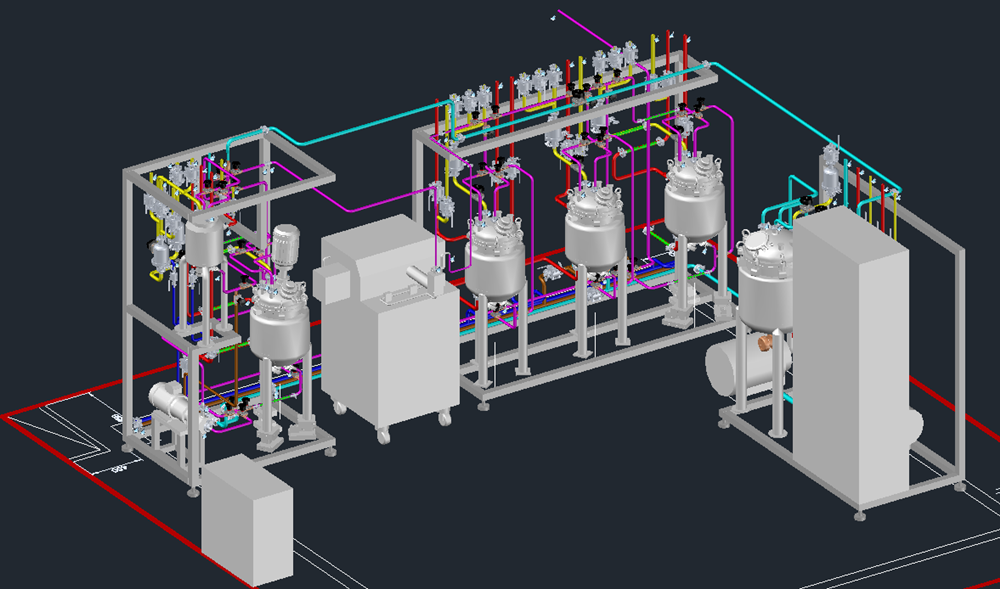Select the small gray box in the foreground
The image size is (1000, 589).
(x=246, y=520)
